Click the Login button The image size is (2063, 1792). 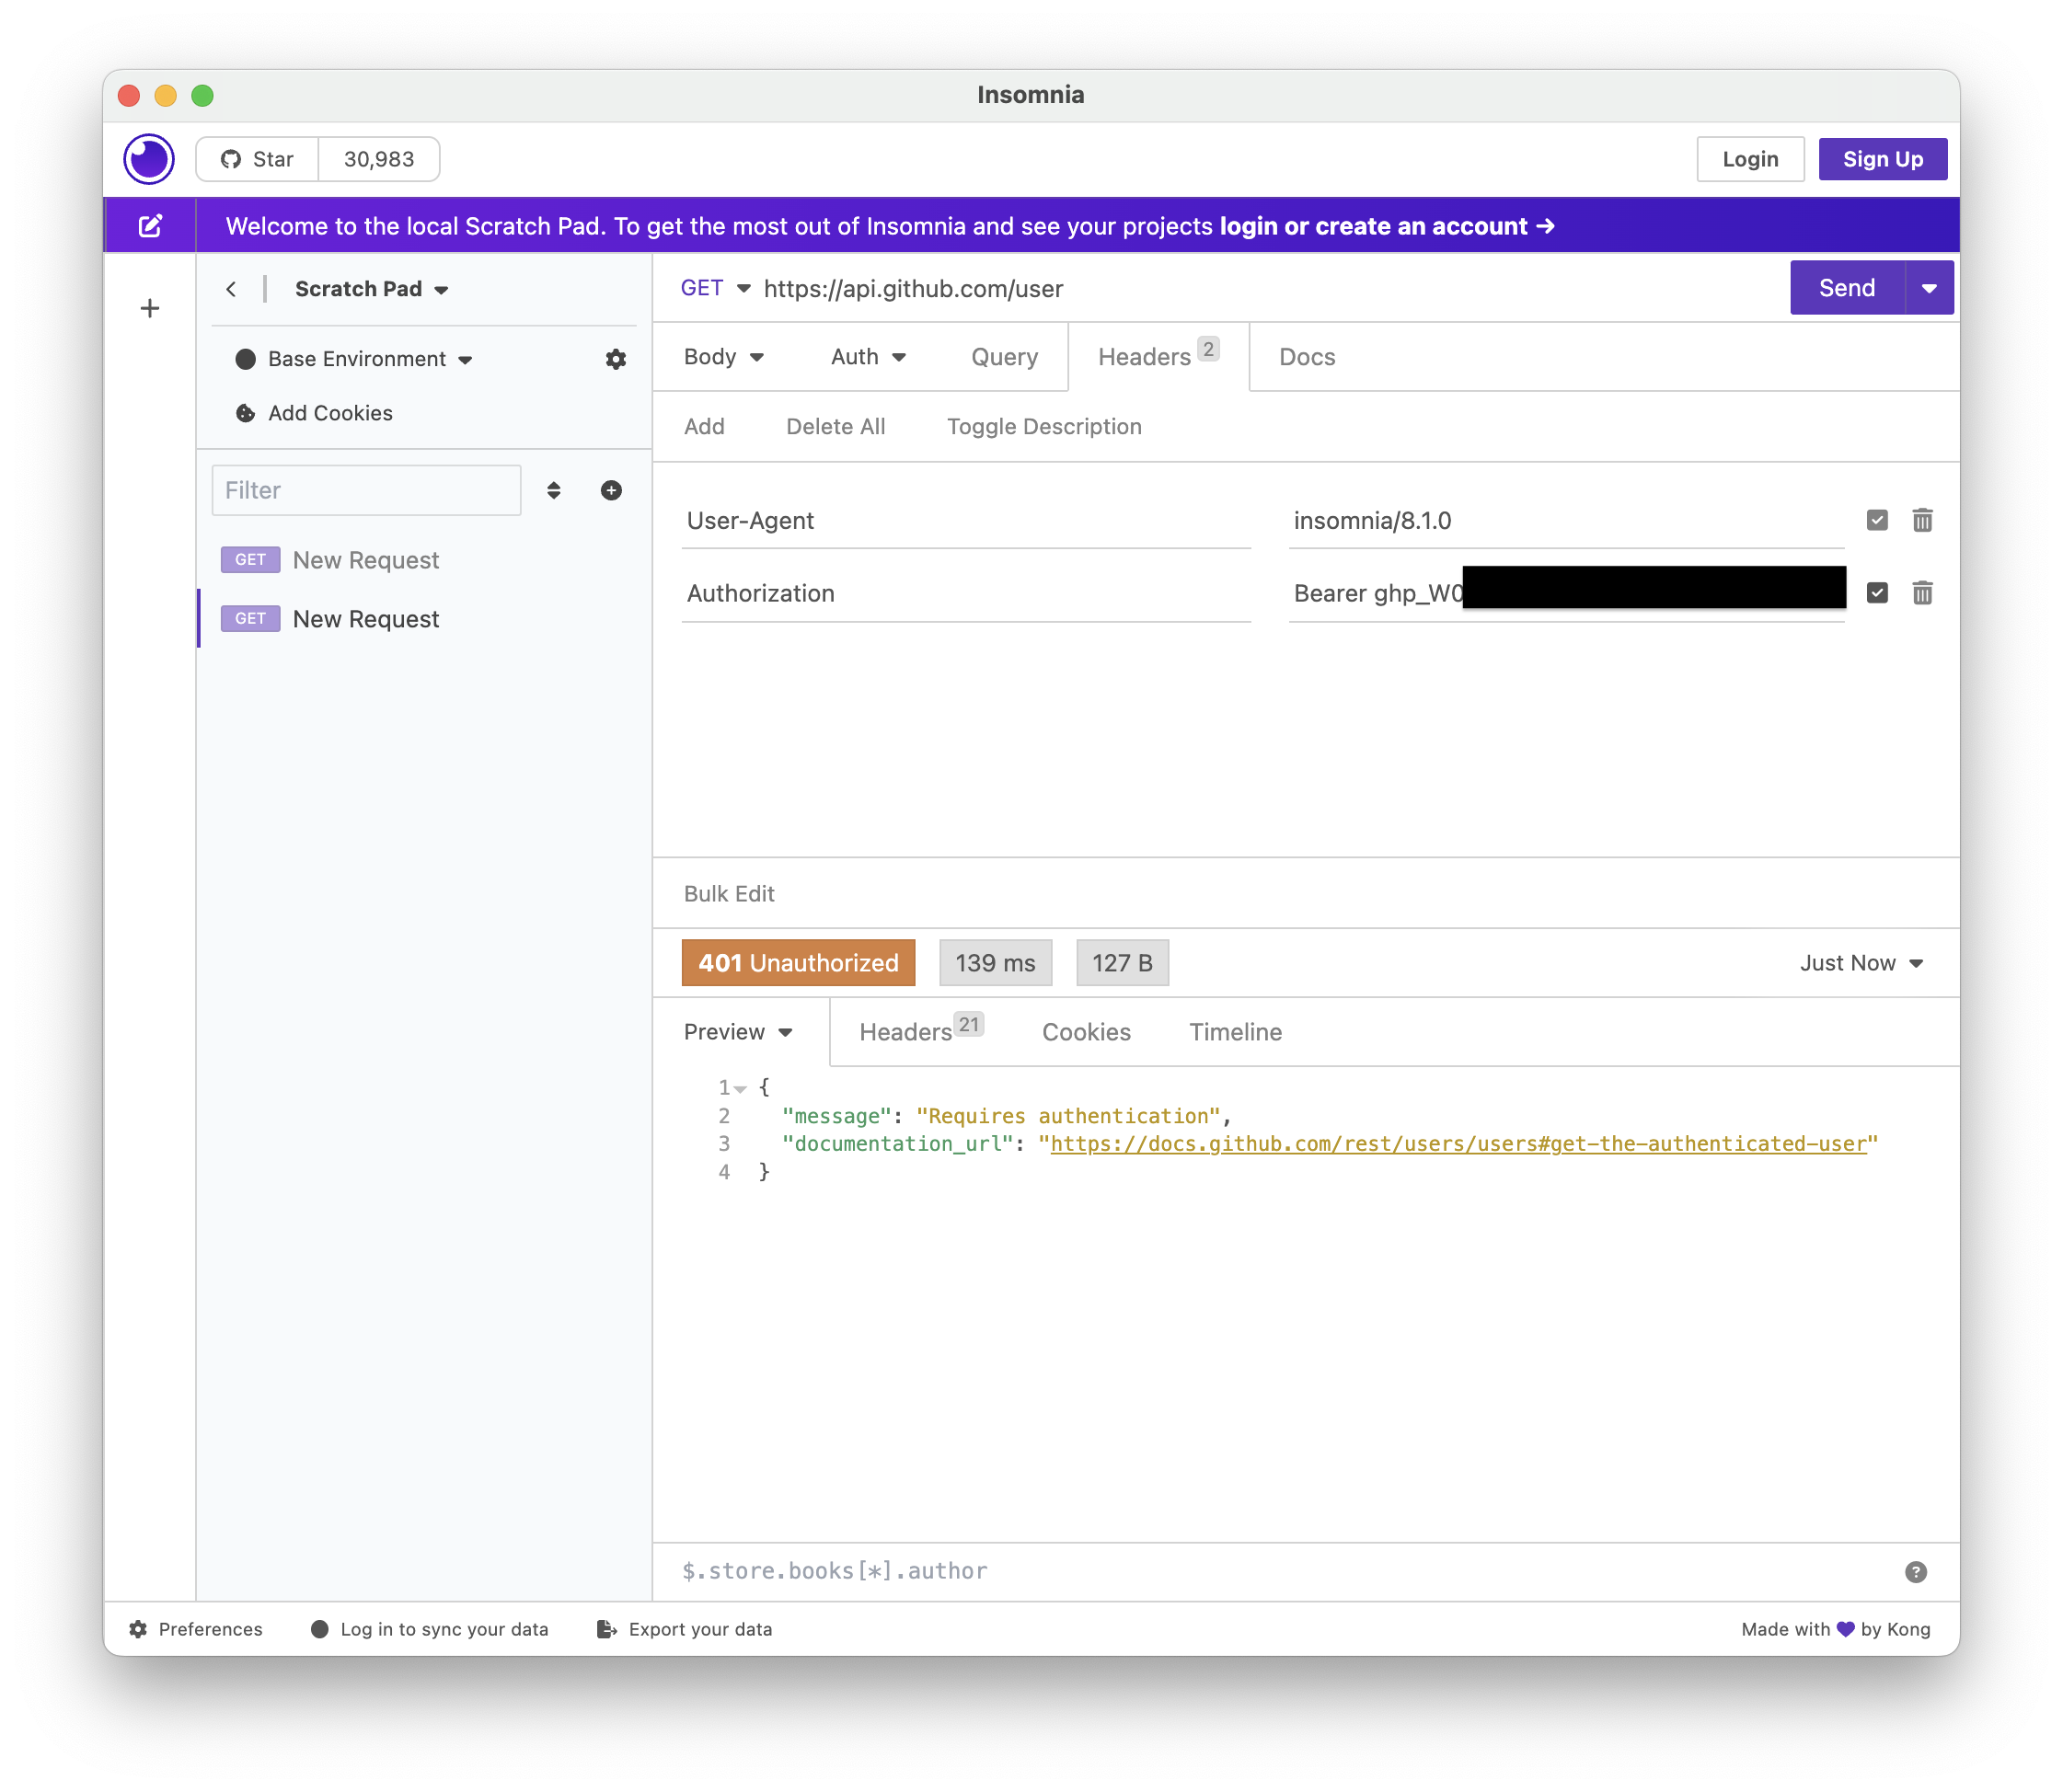tap(1750, 159)
